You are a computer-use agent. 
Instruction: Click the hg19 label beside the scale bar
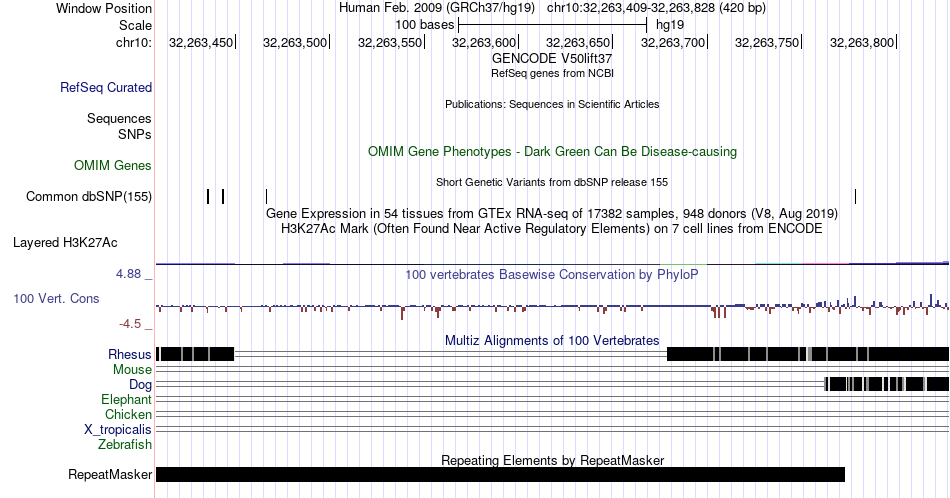670,25
